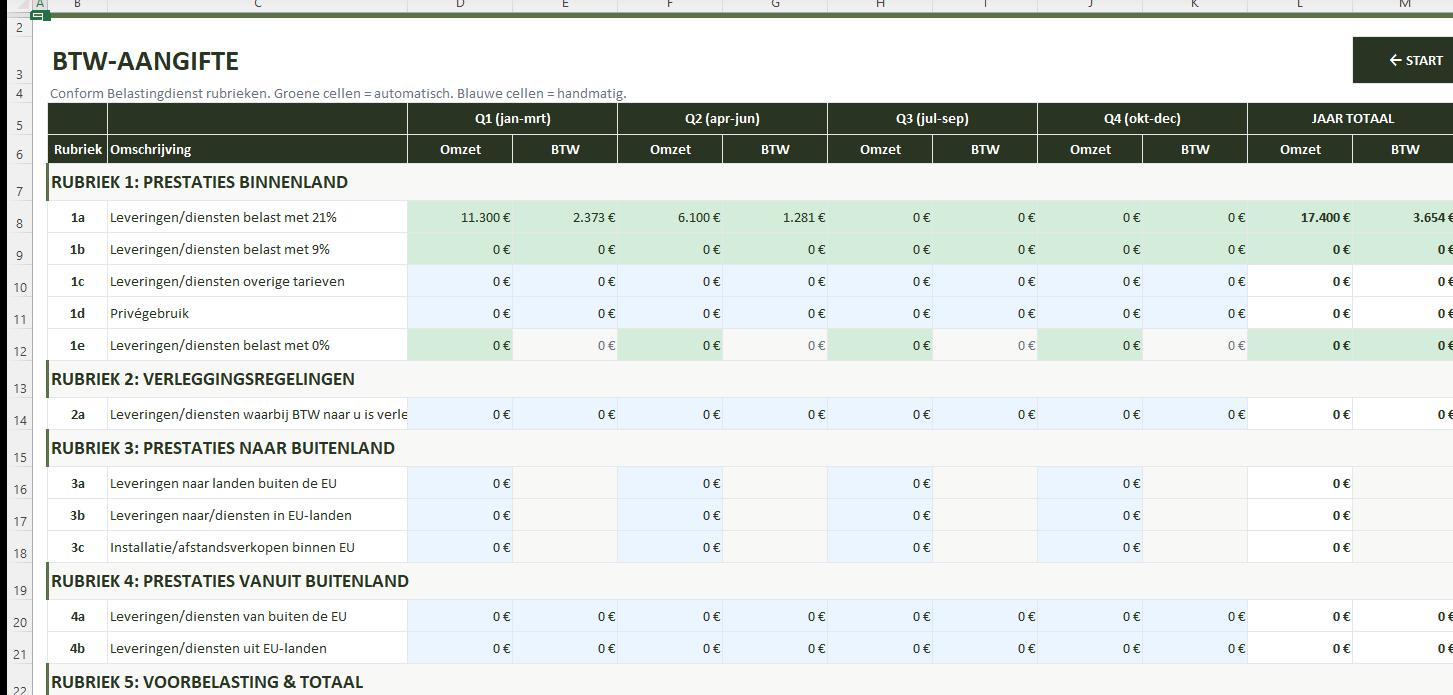Viewport: 1453px width, 695px height.
Task: Click Q1 Omzet cell for Privégebruik
Action: tap(460, 313)
